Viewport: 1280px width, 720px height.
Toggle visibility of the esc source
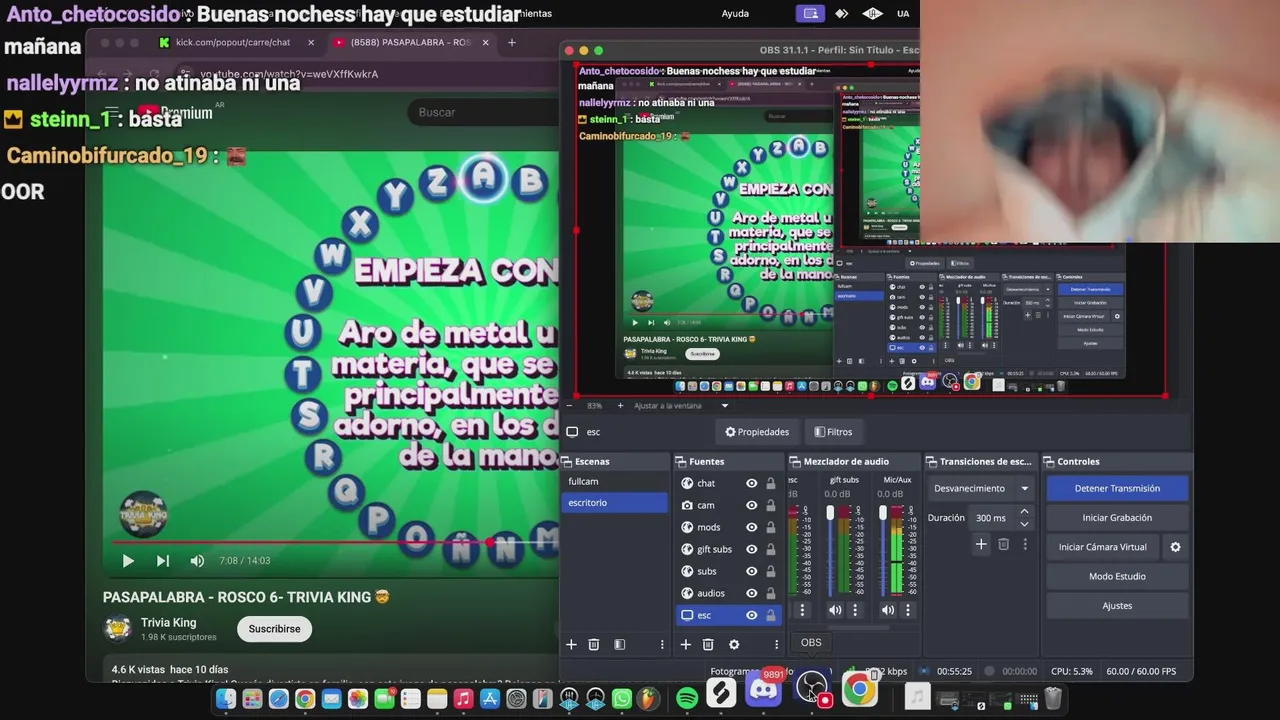pyautogui.click(x=752, y=615)
